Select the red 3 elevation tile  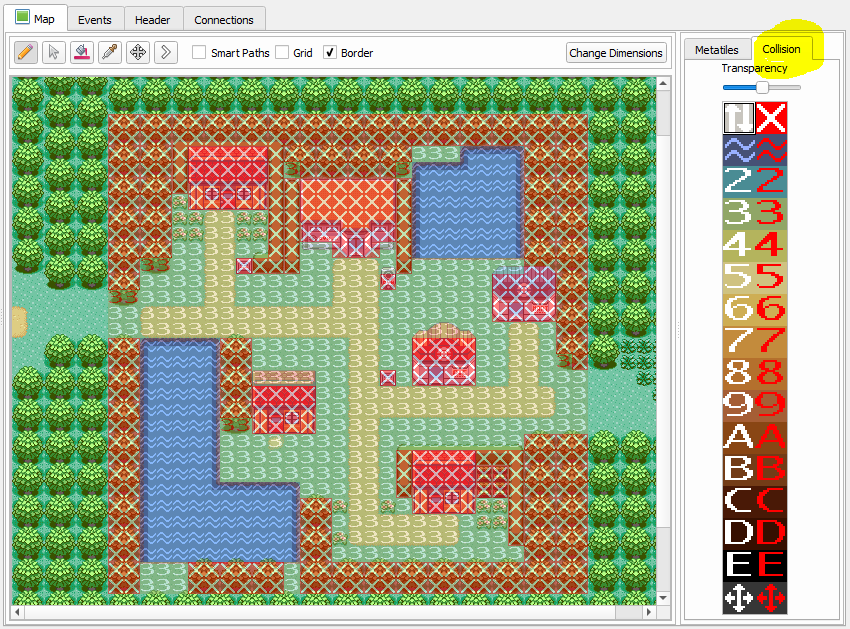[771, 213]
